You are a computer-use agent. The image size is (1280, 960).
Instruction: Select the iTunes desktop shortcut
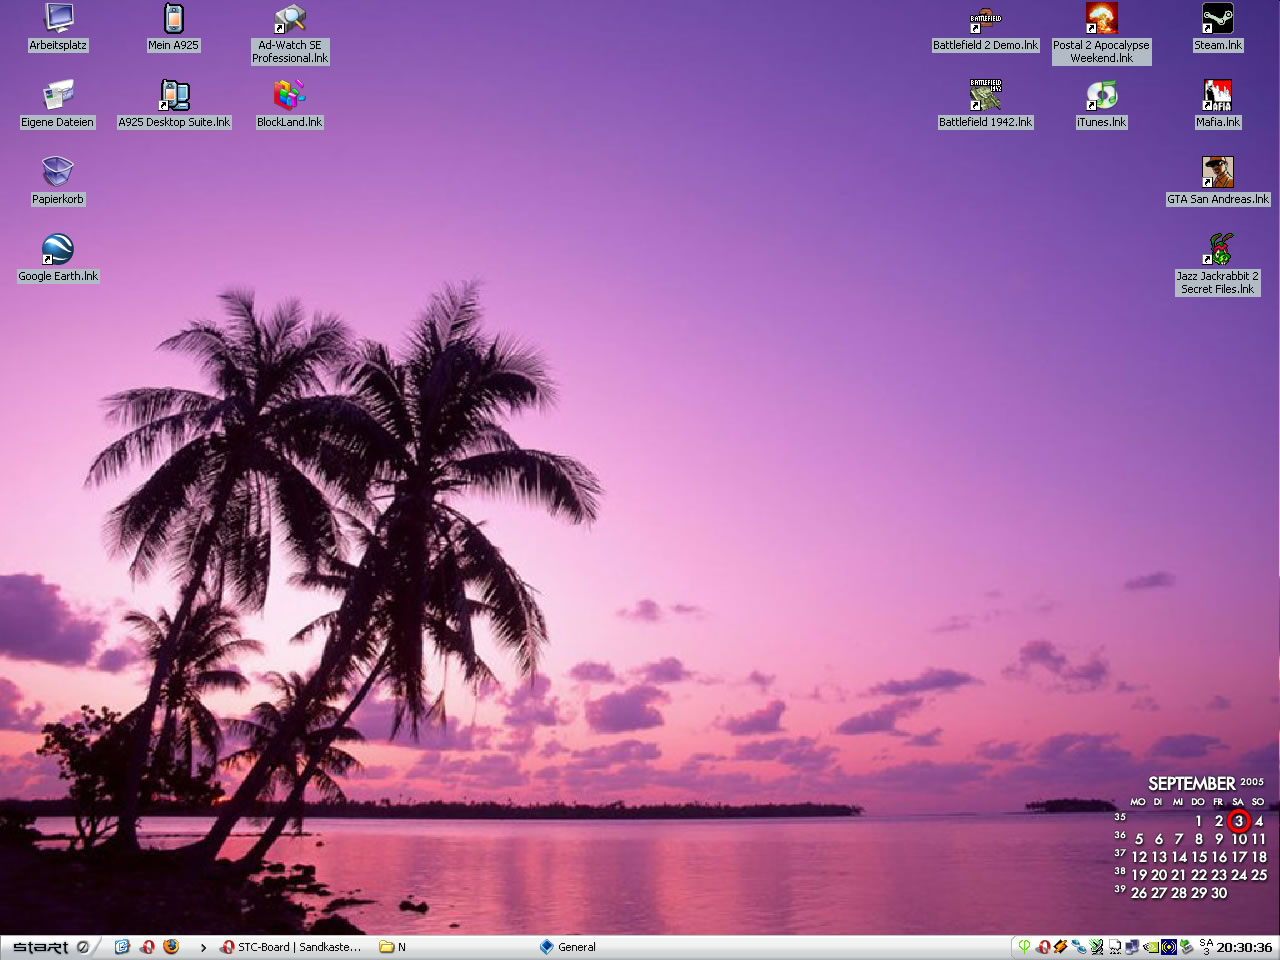[1101, 96]
